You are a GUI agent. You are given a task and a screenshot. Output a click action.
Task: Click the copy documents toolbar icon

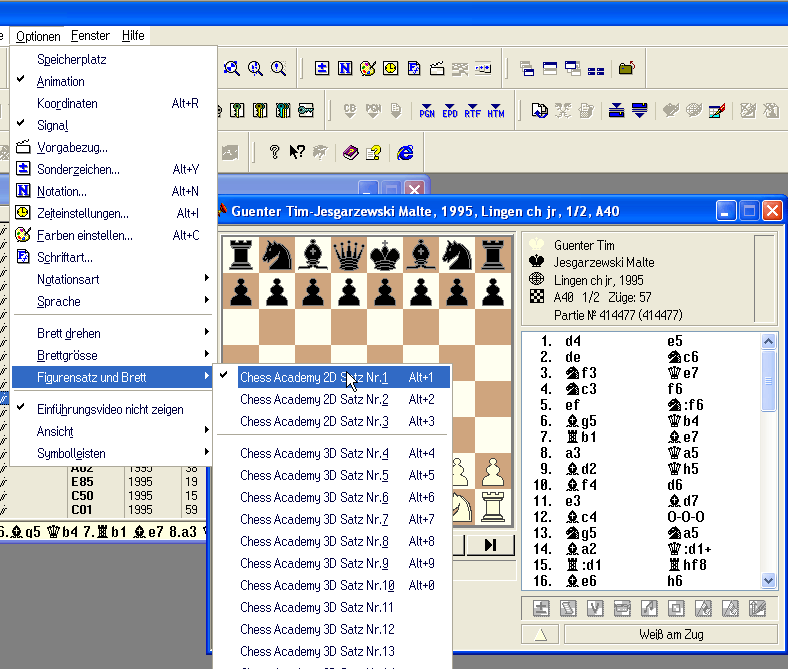(x=540, y=111)
